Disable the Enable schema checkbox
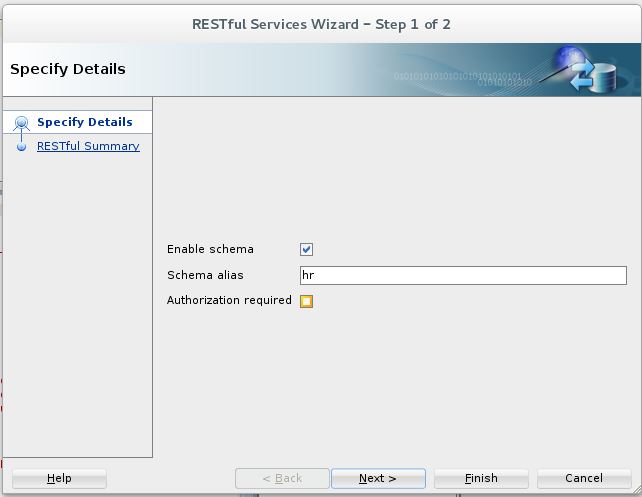642x497 pixels. [307, 250]
